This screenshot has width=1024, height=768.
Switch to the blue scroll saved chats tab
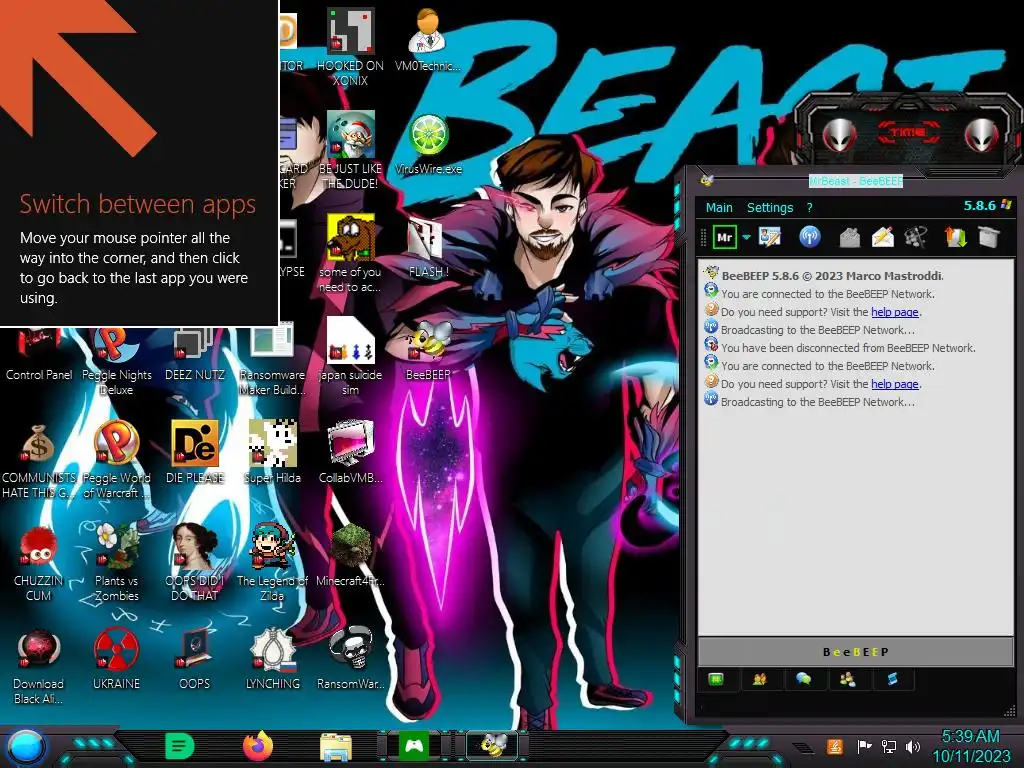[x=892, y=680]
